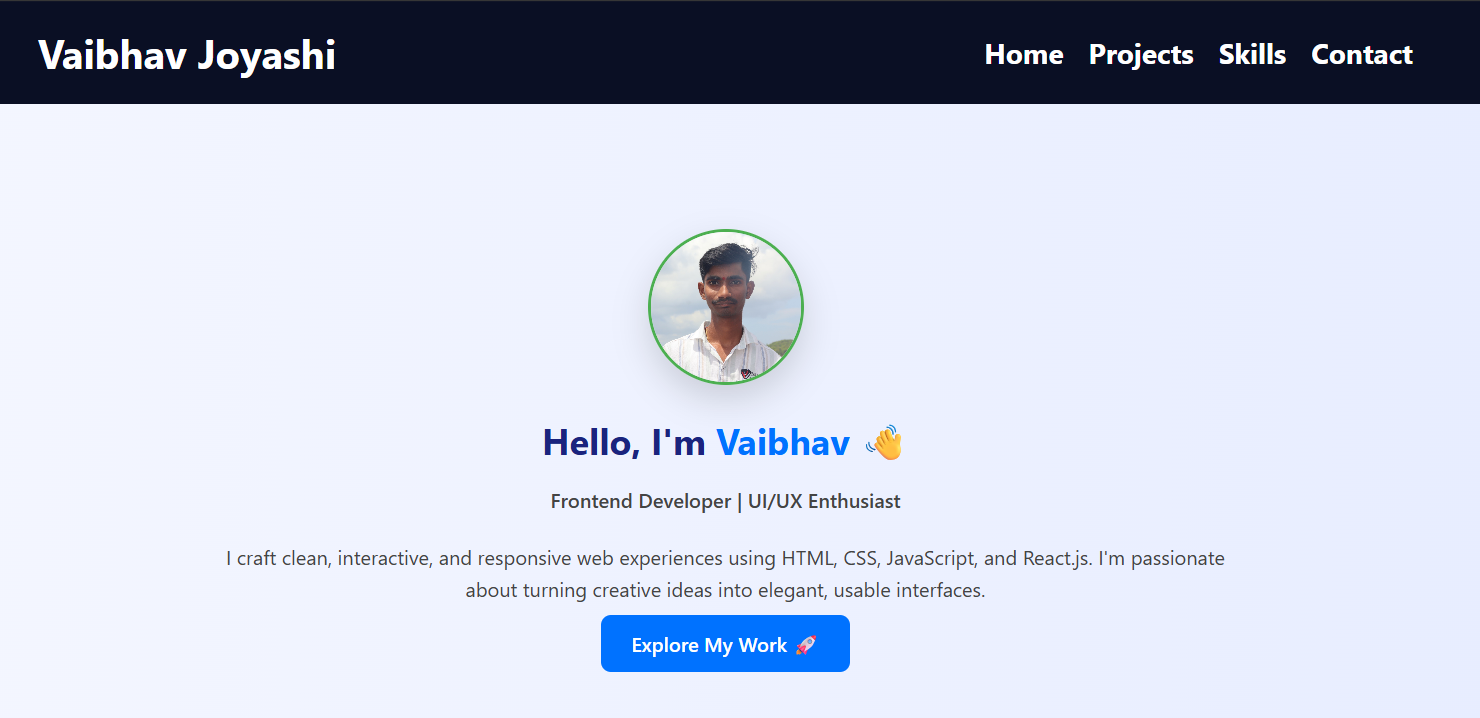Click the waving hand emoji
The height and width of the screenshot is (718, 1480).
[884, 442]
